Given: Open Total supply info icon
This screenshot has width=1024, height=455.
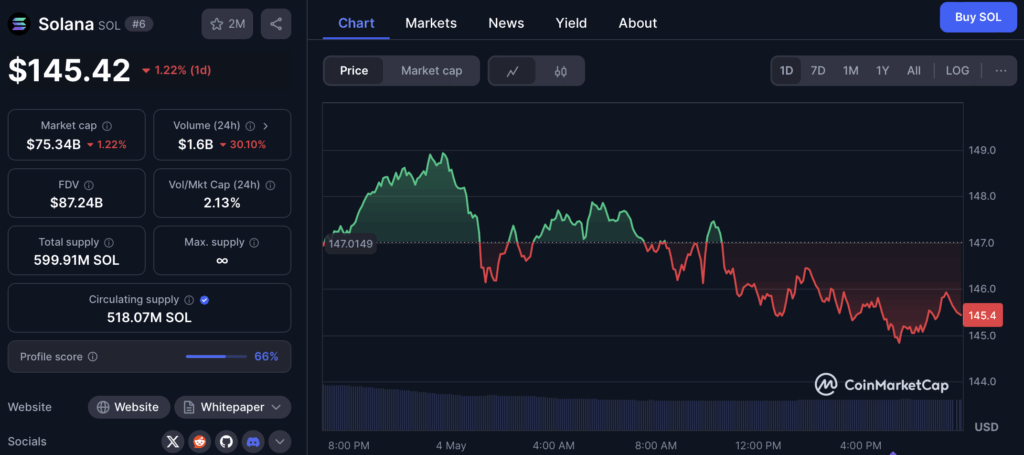Looking at the screenshot, I should click(x=109, y=242).
